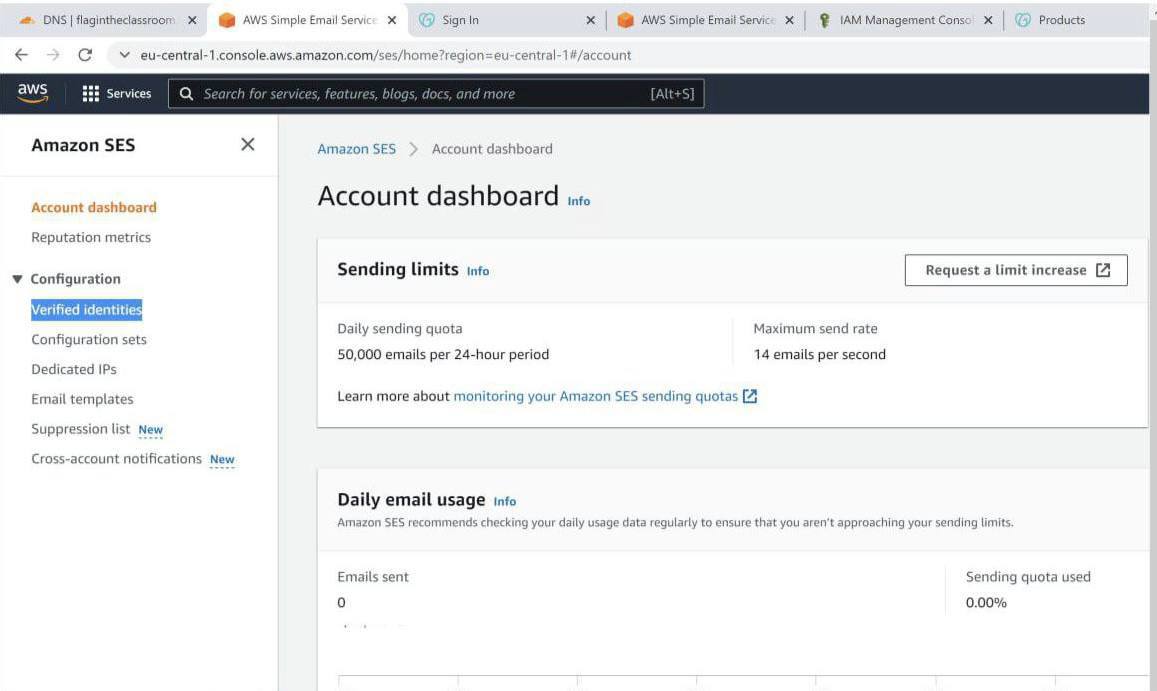Screen dimensions: 1157x691
Task: Open Configuration sets
Action: (x=89, y=340)
